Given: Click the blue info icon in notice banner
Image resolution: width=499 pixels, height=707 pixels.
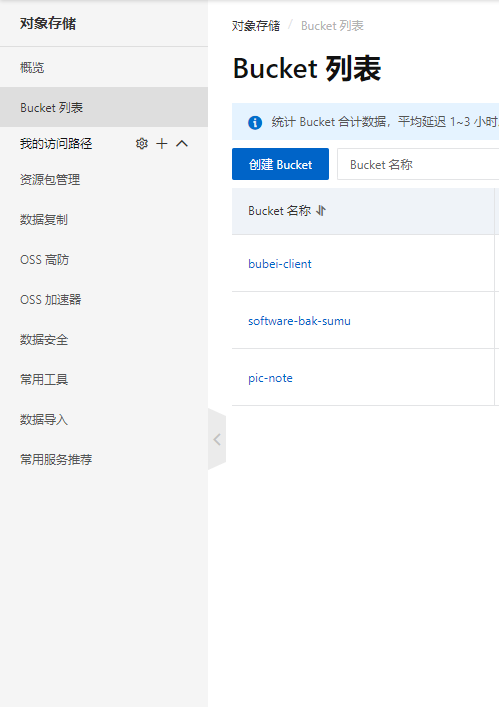Looking at the screenshot, I should (x=255, y=122).
